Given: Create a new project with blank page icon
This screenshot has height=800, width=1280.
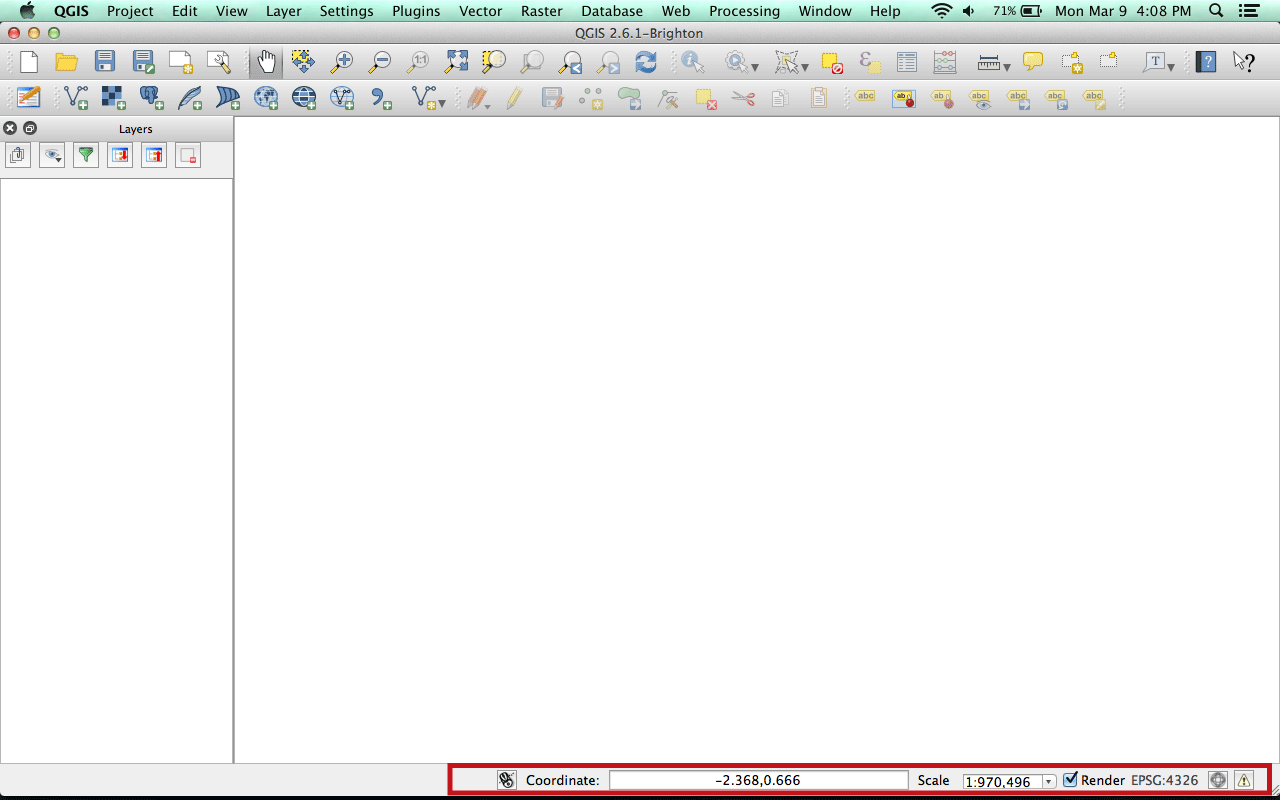Looking at the screenshot, I should (x=29, y=62).
